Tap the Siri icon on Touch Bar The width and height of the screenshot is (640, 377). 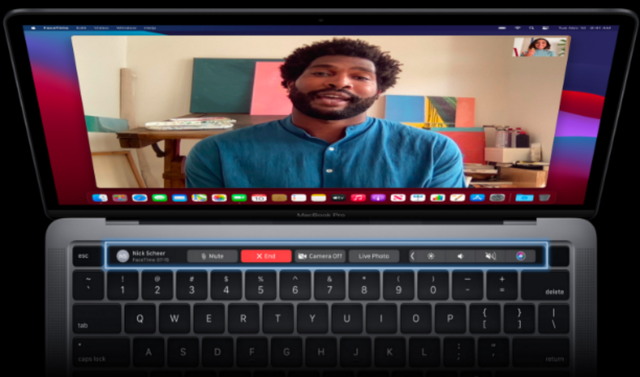click(x=520, y=256)
